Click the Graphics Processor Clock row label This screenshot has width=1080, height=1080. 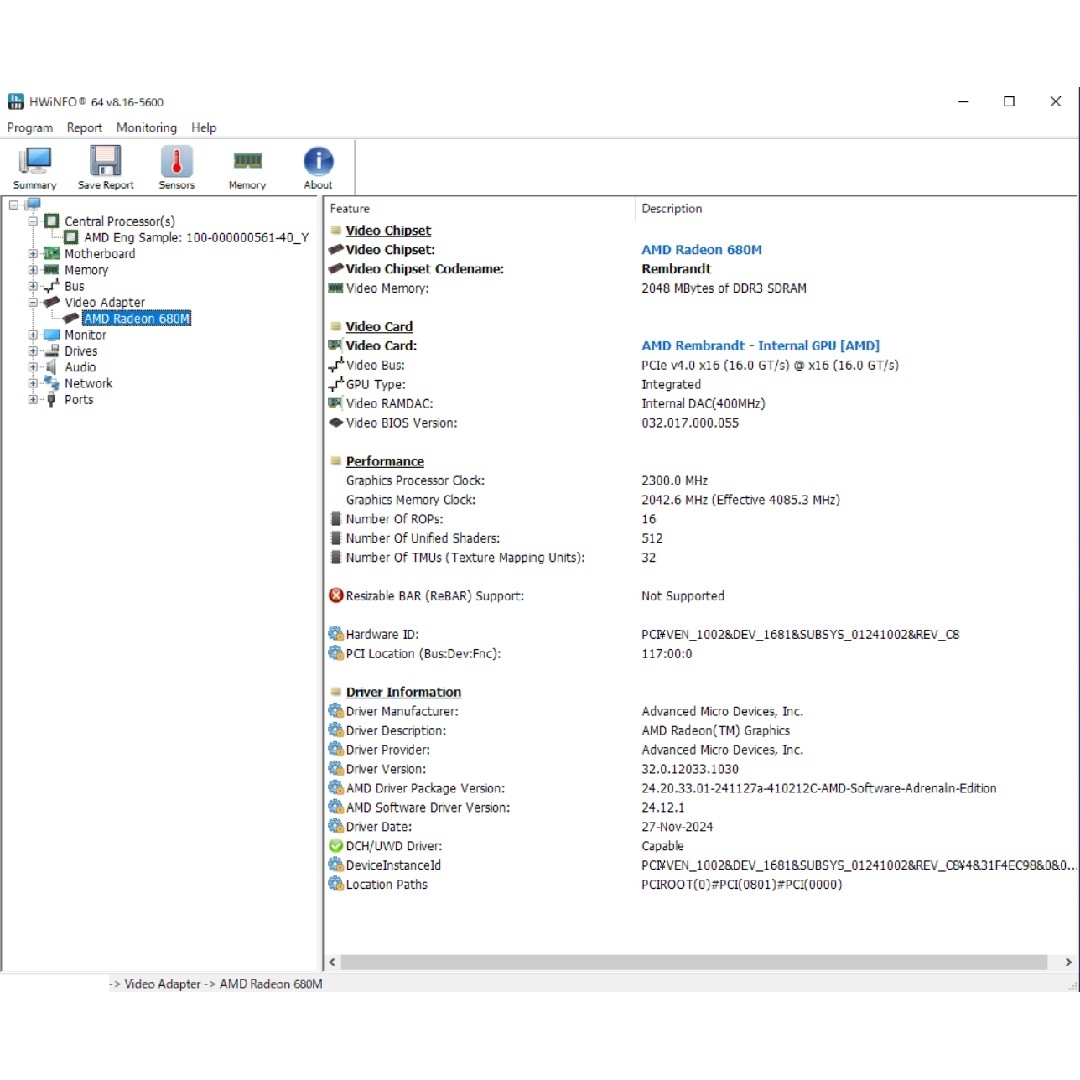(x=415, y=480)
